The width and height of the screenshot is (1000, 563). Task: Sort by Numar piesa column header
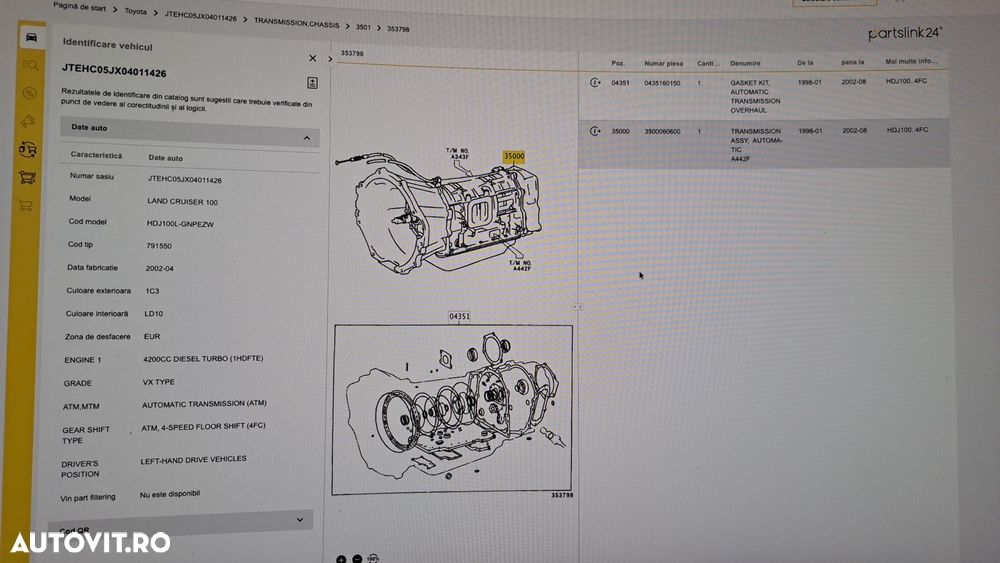point(663,63)
